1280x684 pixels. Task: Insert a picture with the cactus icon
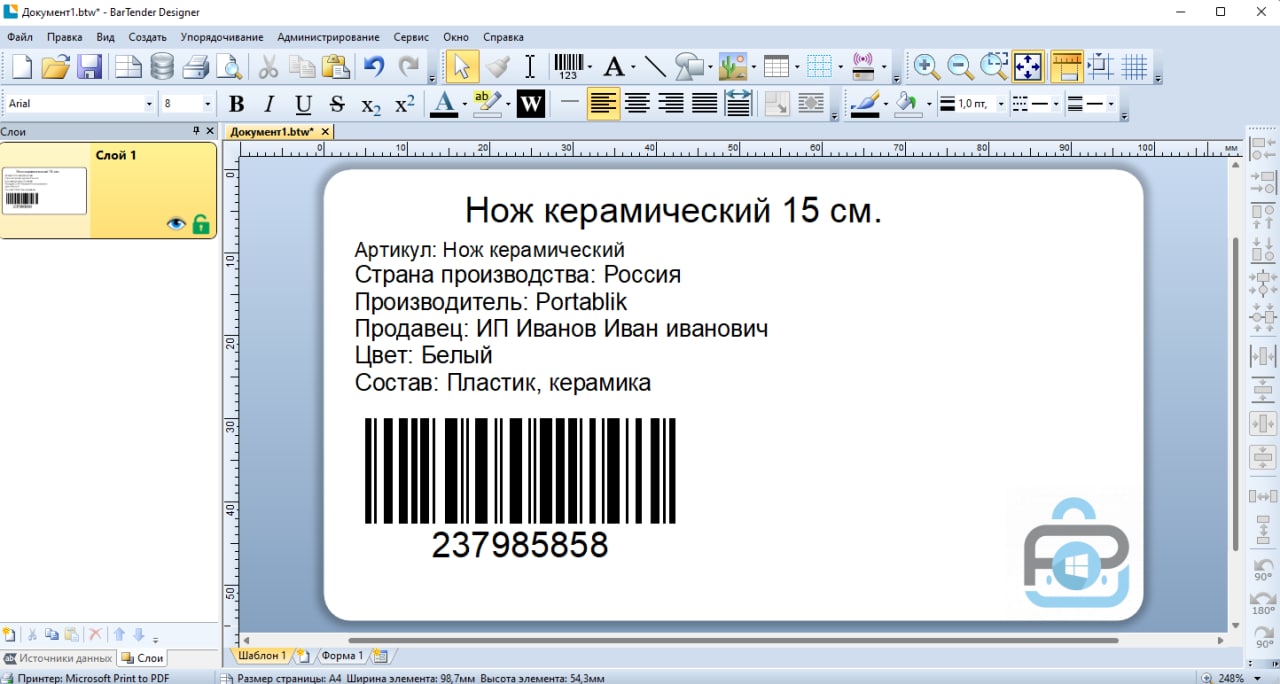coord(733,67)
